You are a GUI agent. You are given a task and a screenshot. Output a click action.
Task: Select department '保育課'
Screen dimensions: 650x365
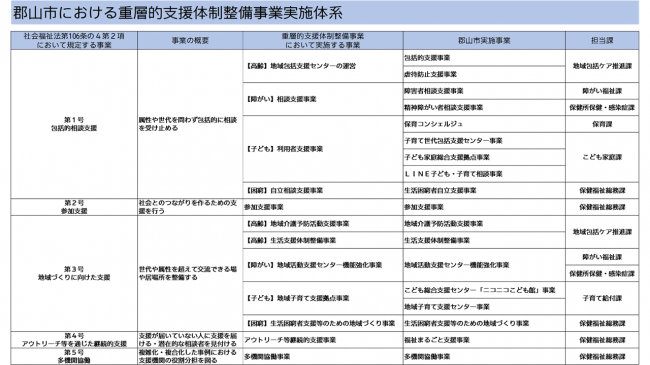(x=602, y=124)
